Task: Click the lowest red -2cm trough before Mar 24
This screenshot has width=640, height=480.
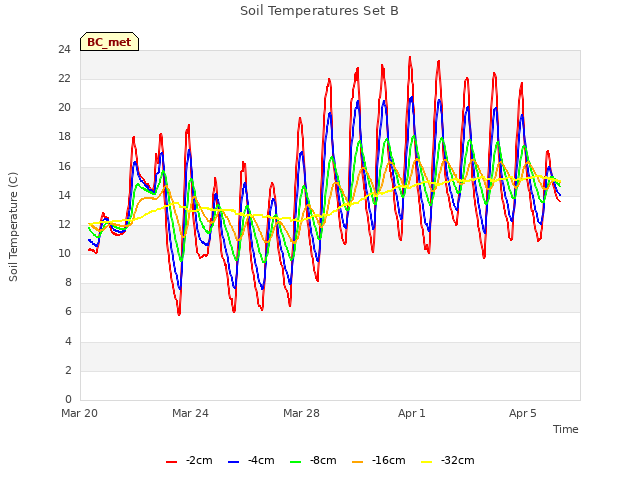Action: click(179, 314)
